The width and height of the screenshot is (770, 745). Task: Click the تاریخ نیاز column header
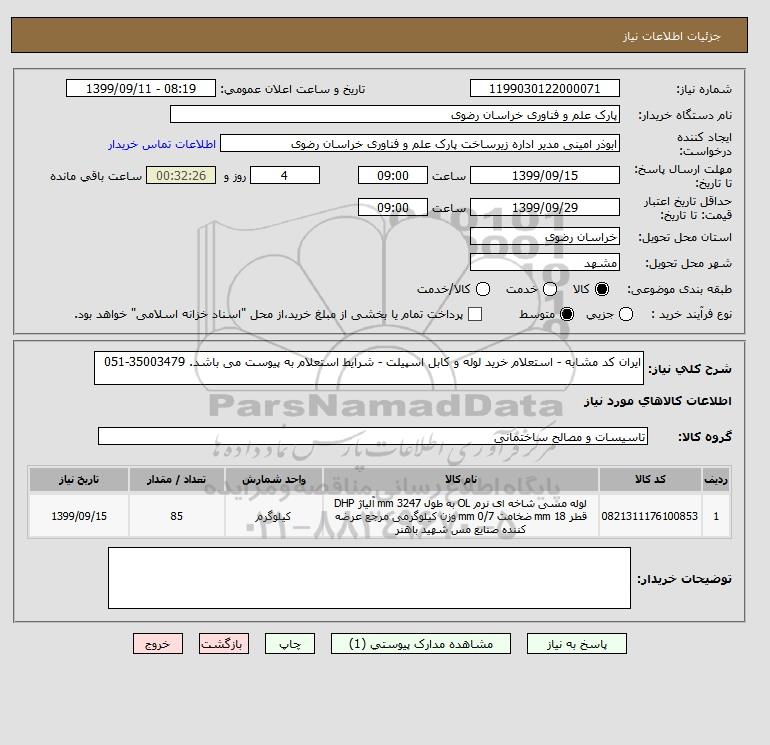[79, 479]
